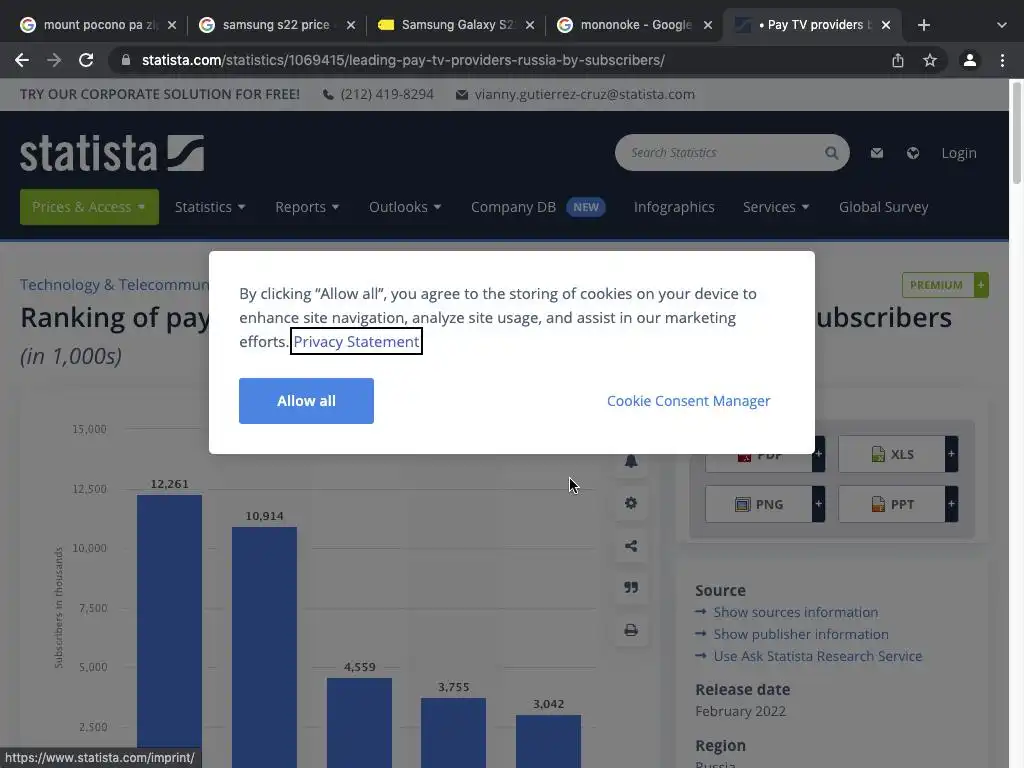Download the chart as XLS
1024x768 pixels.
pyautogui.click(x=892, y=455)
